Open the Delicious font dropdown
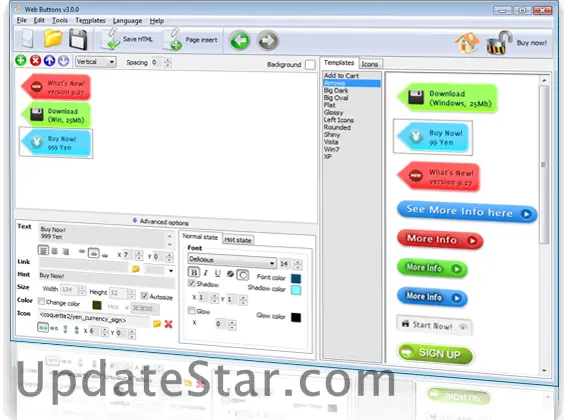The width and height of the screenshot is (566, 420). pyautogui.click(x=232, y=261)
